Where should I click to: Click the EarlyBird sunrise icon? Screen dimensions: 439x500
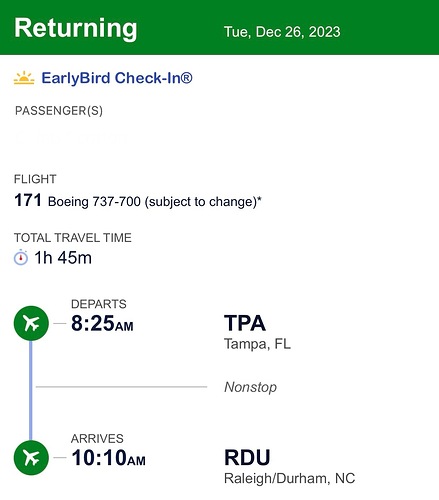pyautogui.click(x=24, y=78)
